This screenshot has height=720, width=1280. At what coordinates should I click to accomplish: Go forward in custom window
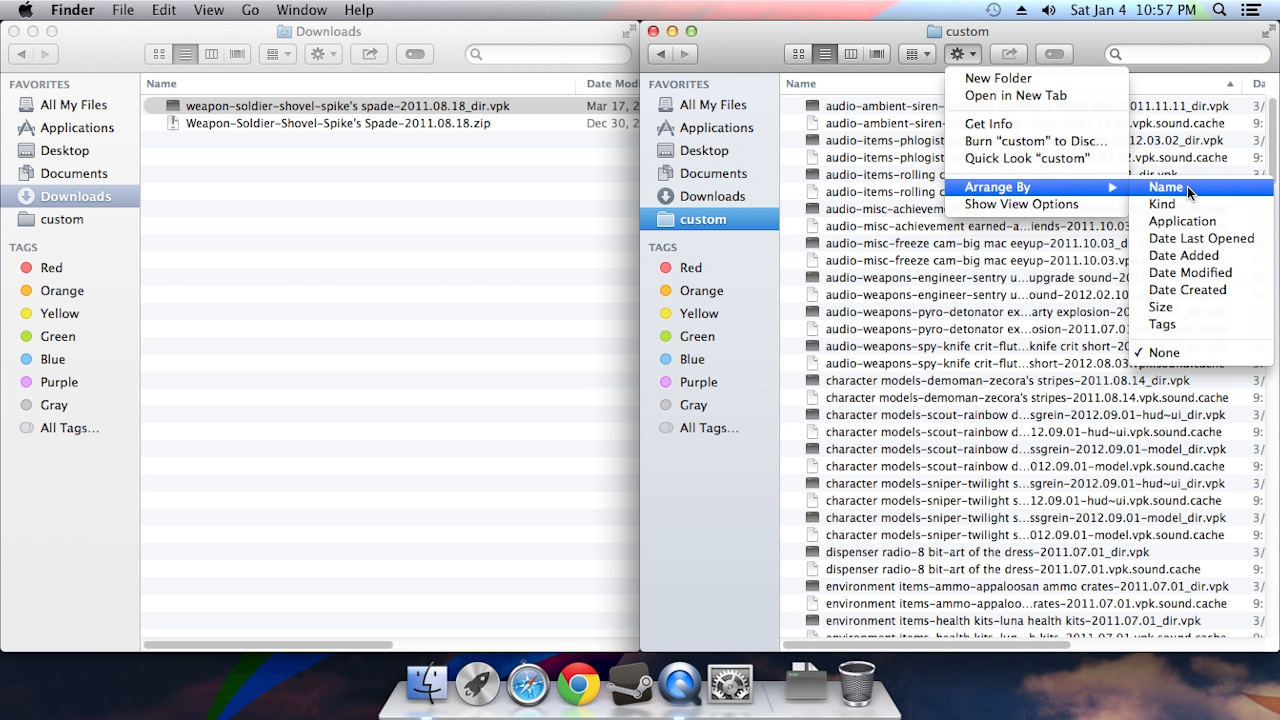click(x=685, y=54)
